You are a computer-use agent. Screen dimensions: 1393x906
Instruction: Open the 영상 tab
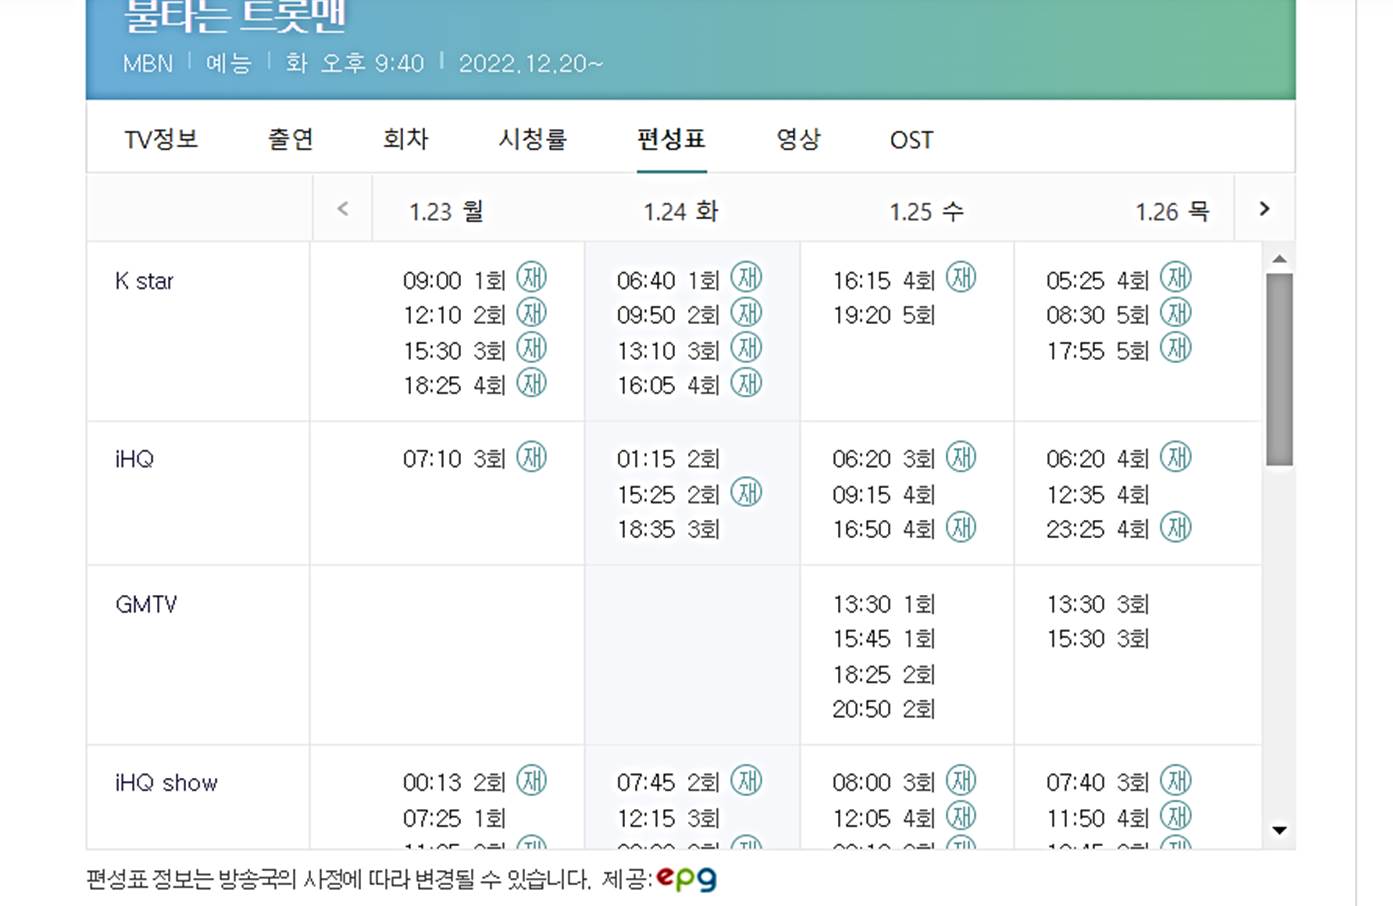pyautogui.click(x=797, y=140)
